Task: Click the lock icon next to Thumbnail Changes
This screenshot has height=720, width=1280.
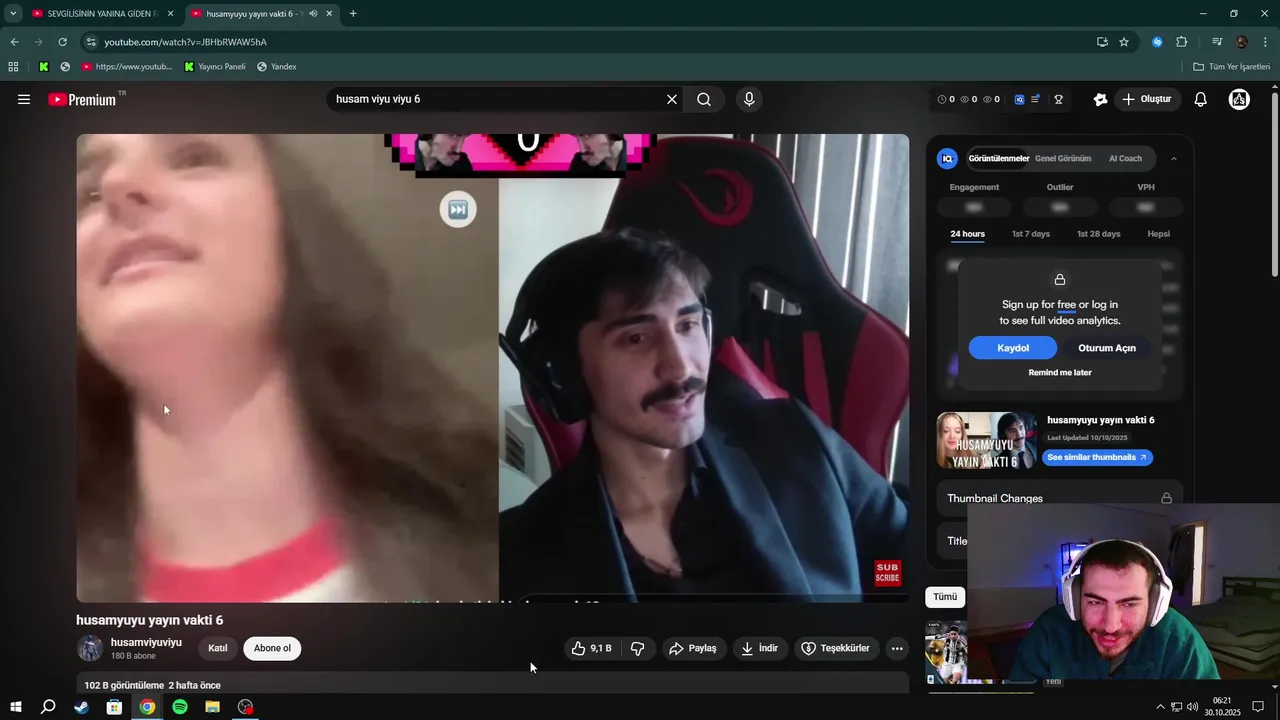Action: point(1166,498)
